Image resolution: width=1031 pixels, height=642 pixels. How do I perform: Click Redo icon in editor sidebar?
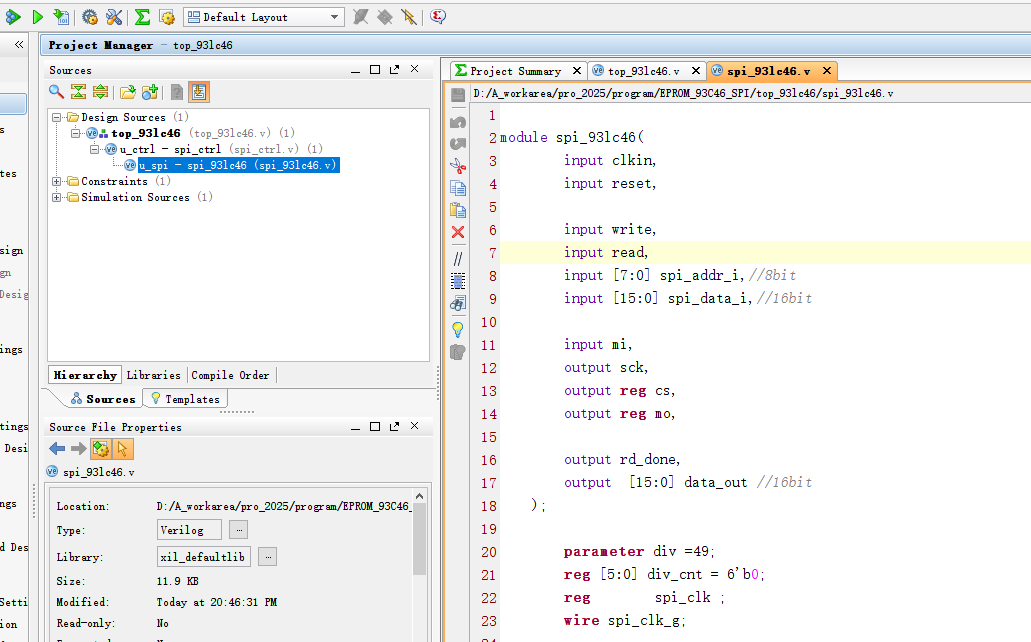point(458,143)
